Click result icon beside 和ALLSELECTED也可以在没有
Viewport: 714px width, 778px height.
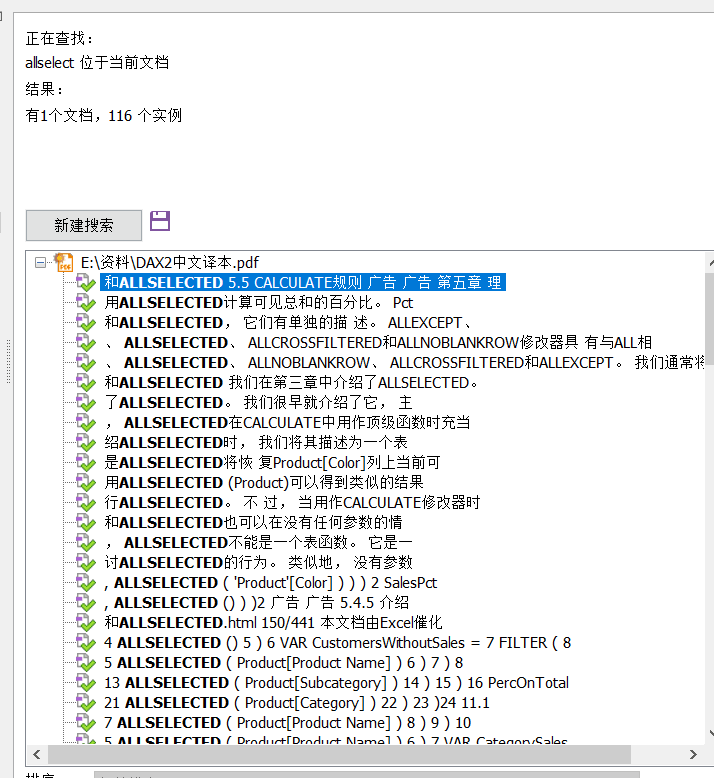click(86, 522)
